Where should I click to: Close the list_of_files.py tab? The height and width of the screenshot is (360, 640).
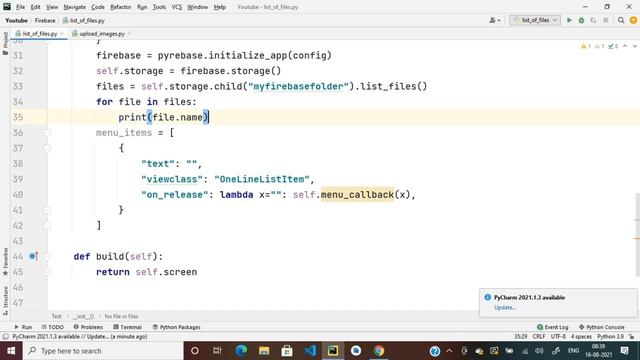point(62,33)
